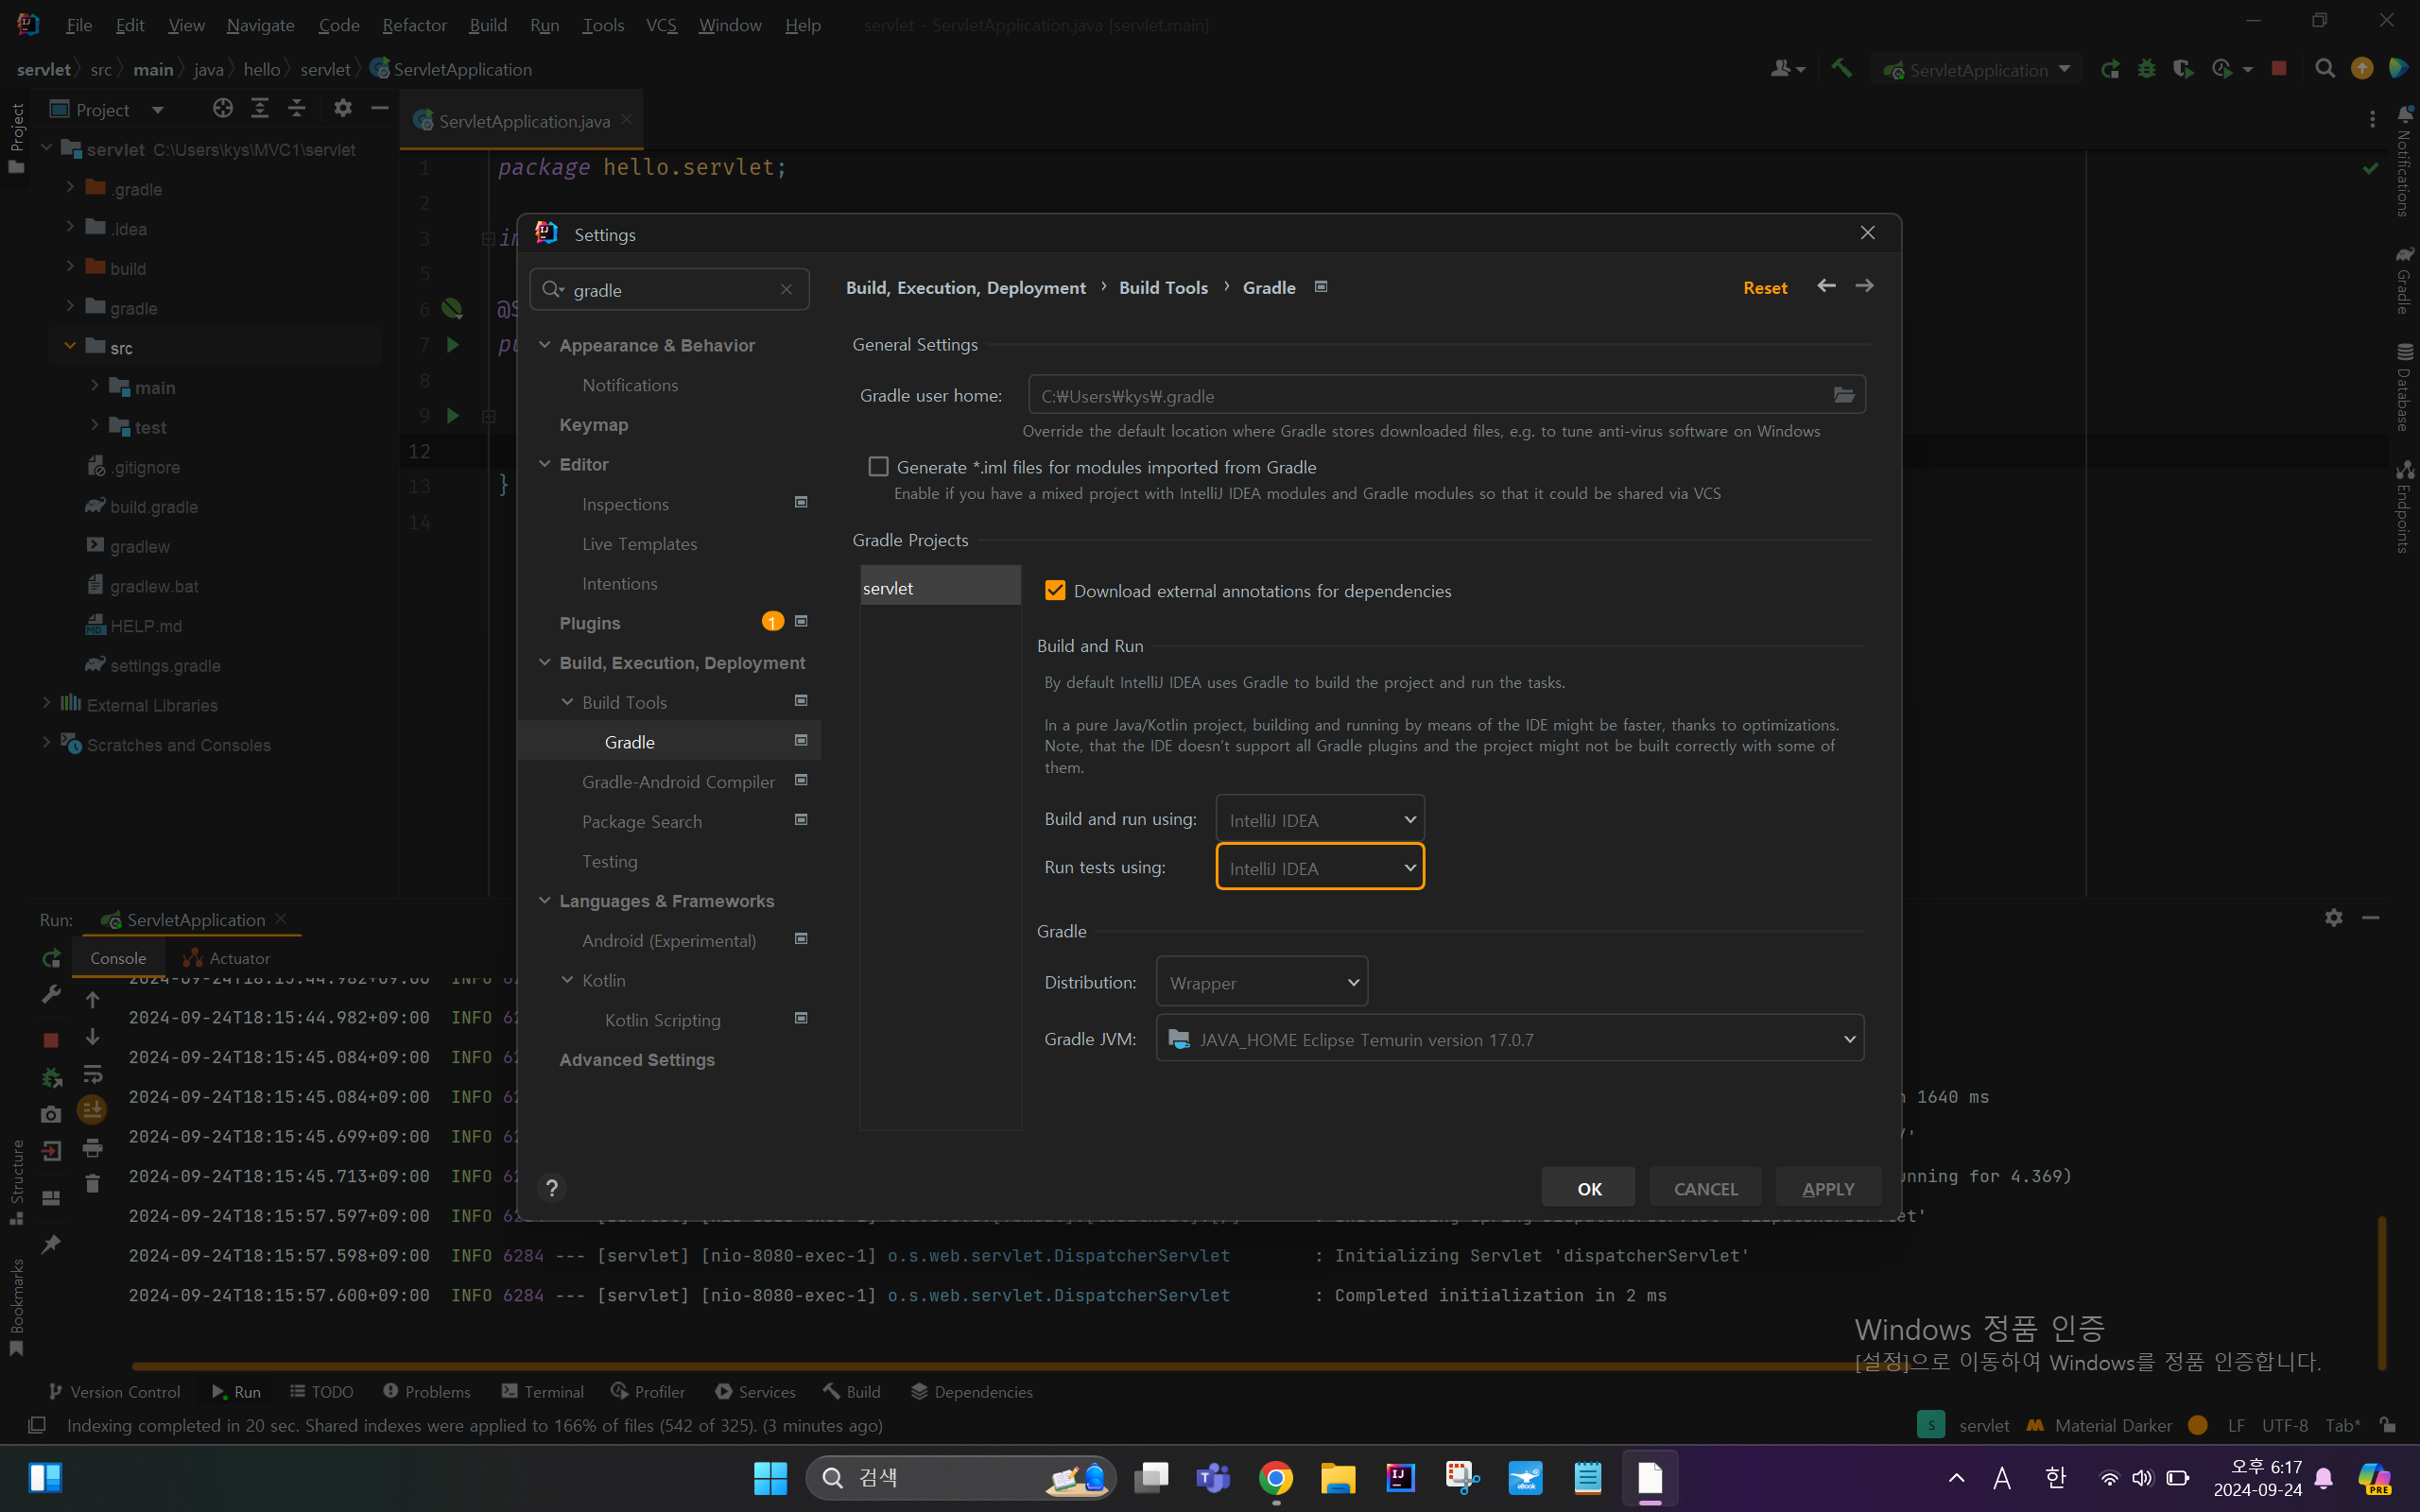Debug ServletApplication with bug icon
Screen dimensions: 2420x1512
2146,69
